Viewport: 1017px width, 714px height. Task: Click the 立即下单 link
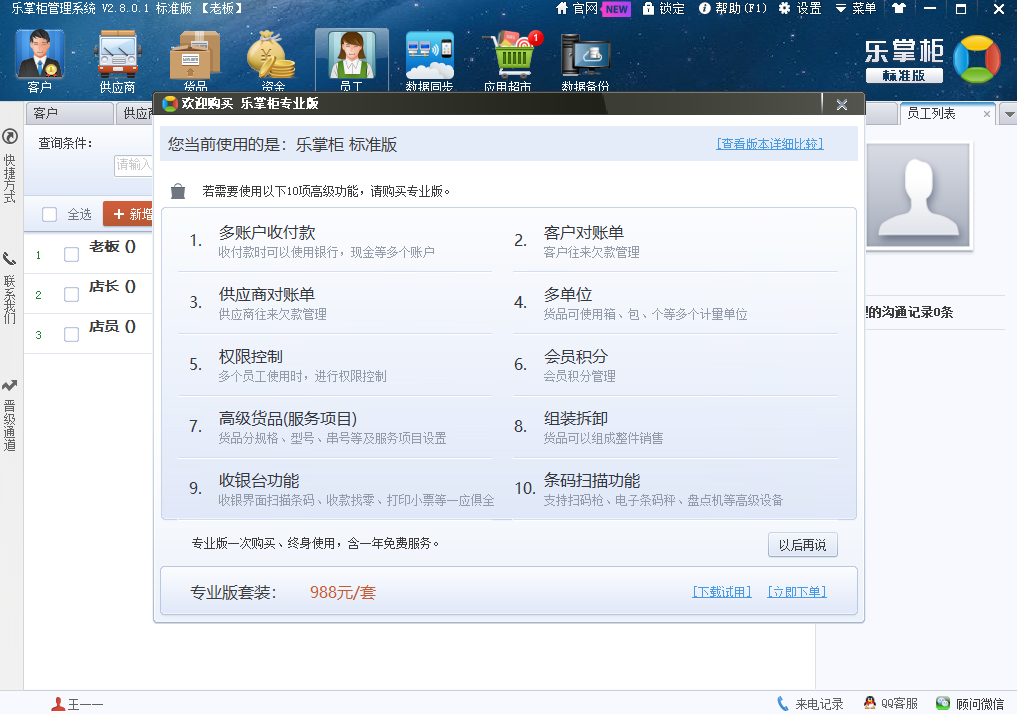point(796,591)
